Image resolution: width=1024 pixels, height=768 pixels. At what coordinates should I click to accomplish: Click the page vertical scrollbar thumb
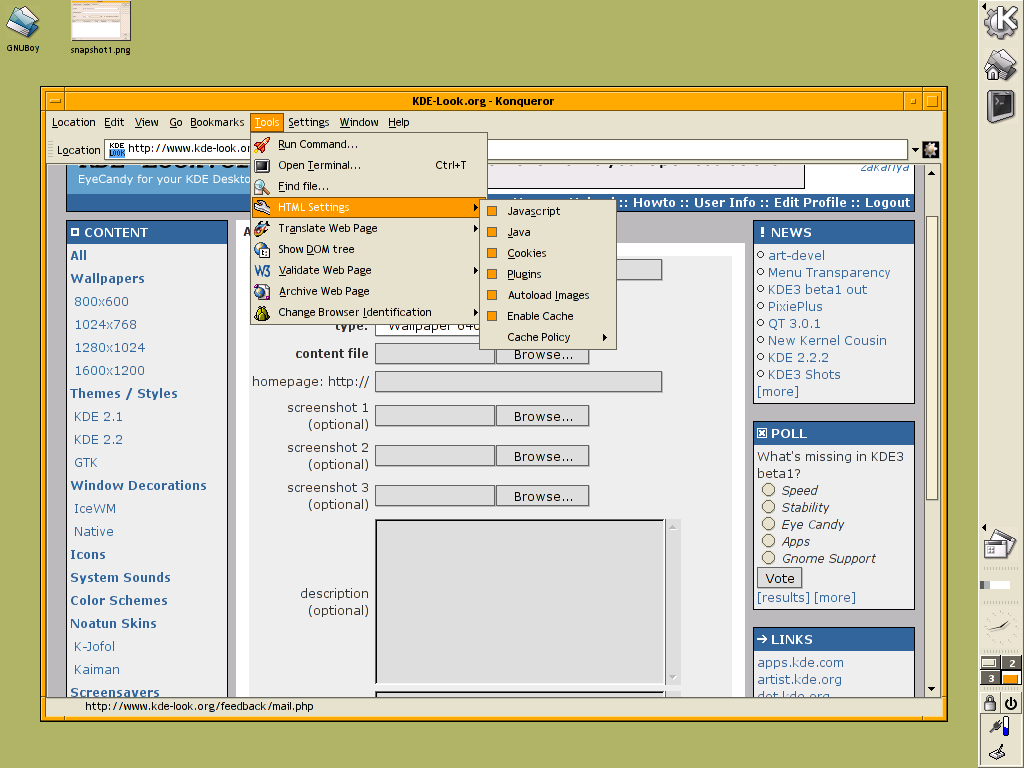(x=932, y=358)
